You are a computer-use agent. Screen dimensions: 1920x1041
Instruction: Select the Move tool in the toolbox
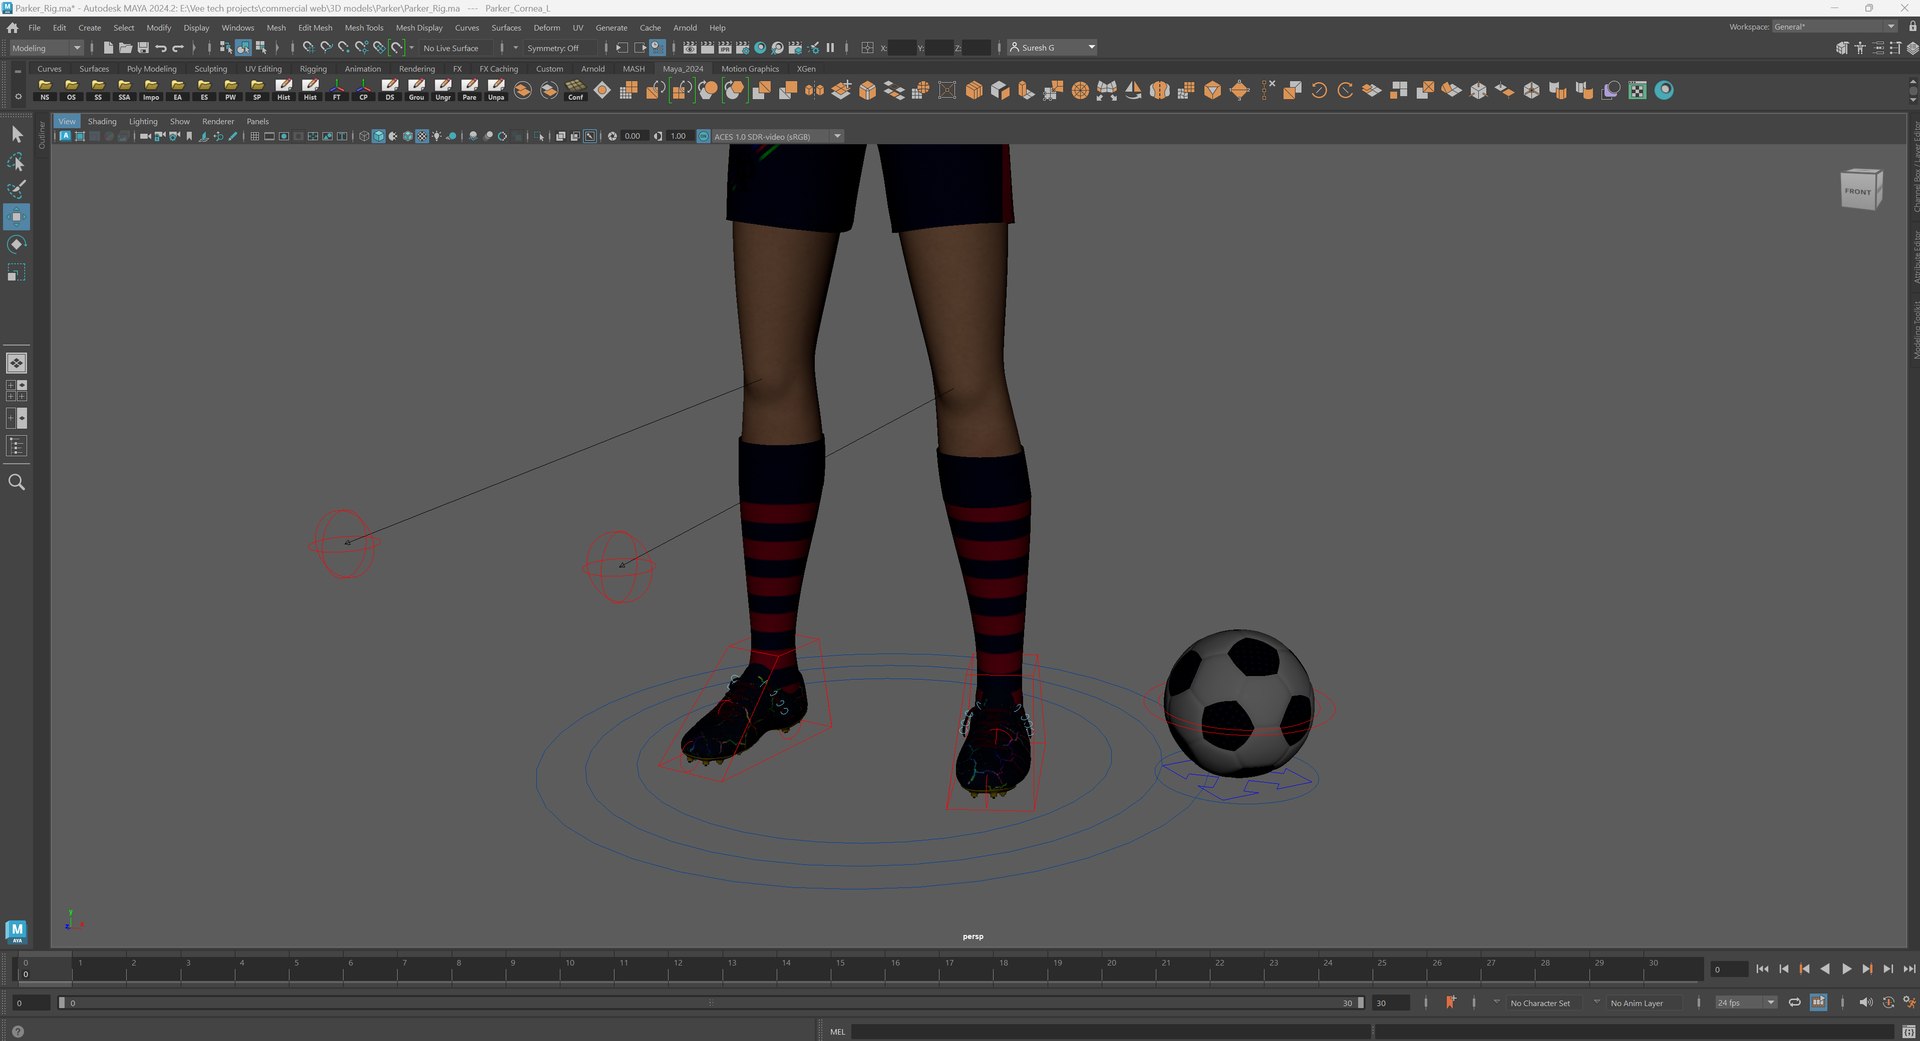pos(17,217)
